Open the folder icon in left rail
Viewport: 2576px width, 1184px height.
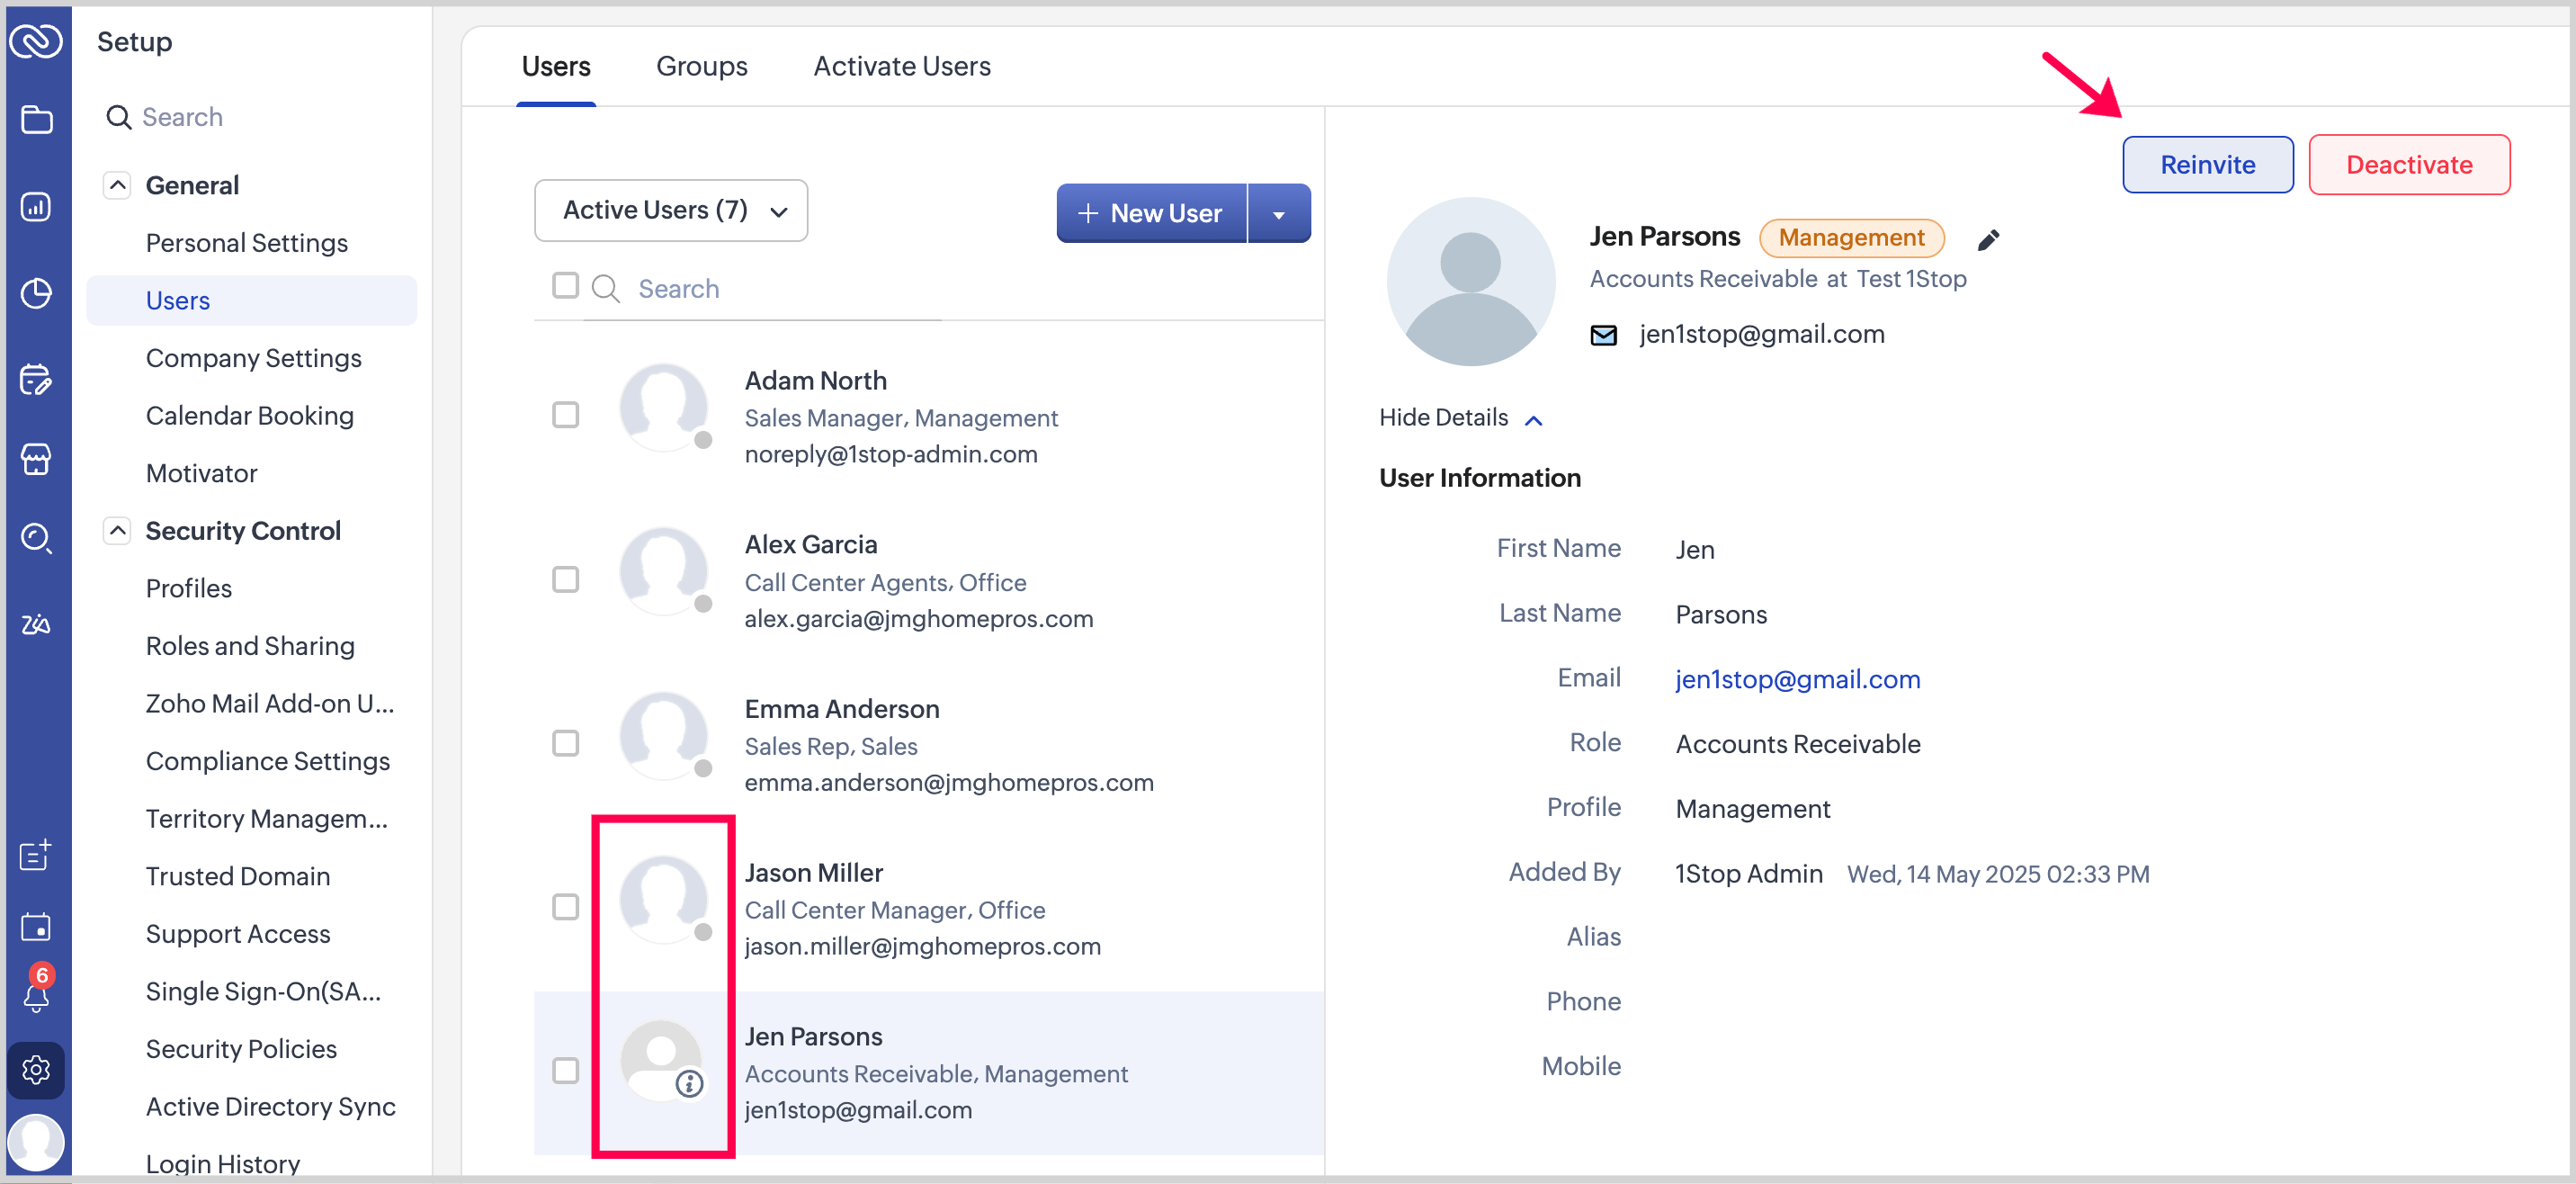click(x=36, y=120)
